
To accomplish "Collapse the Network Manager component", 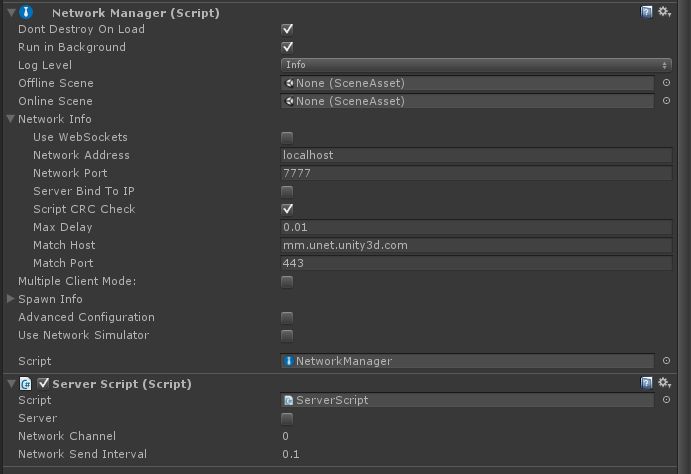I will 11,12.
